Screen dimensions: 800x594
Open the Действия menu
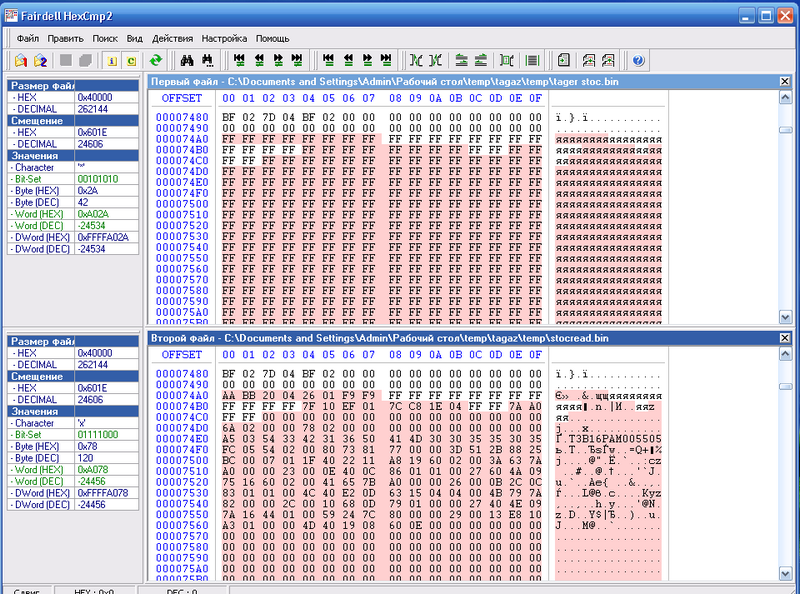click(x=172, y=37)
